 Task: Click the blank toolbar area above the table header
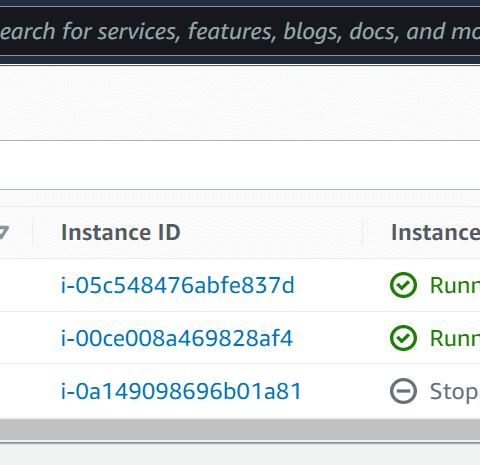pos(240,165)
